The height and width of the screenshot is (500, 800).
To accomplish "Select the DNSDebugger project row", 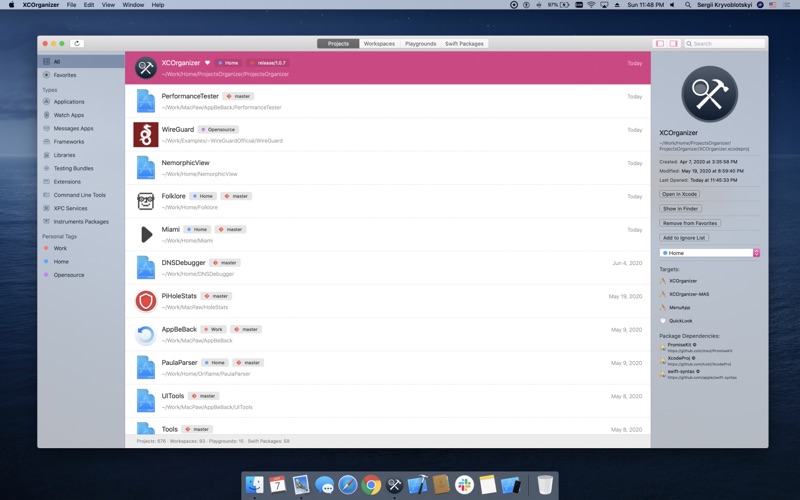I will (388, 268).
